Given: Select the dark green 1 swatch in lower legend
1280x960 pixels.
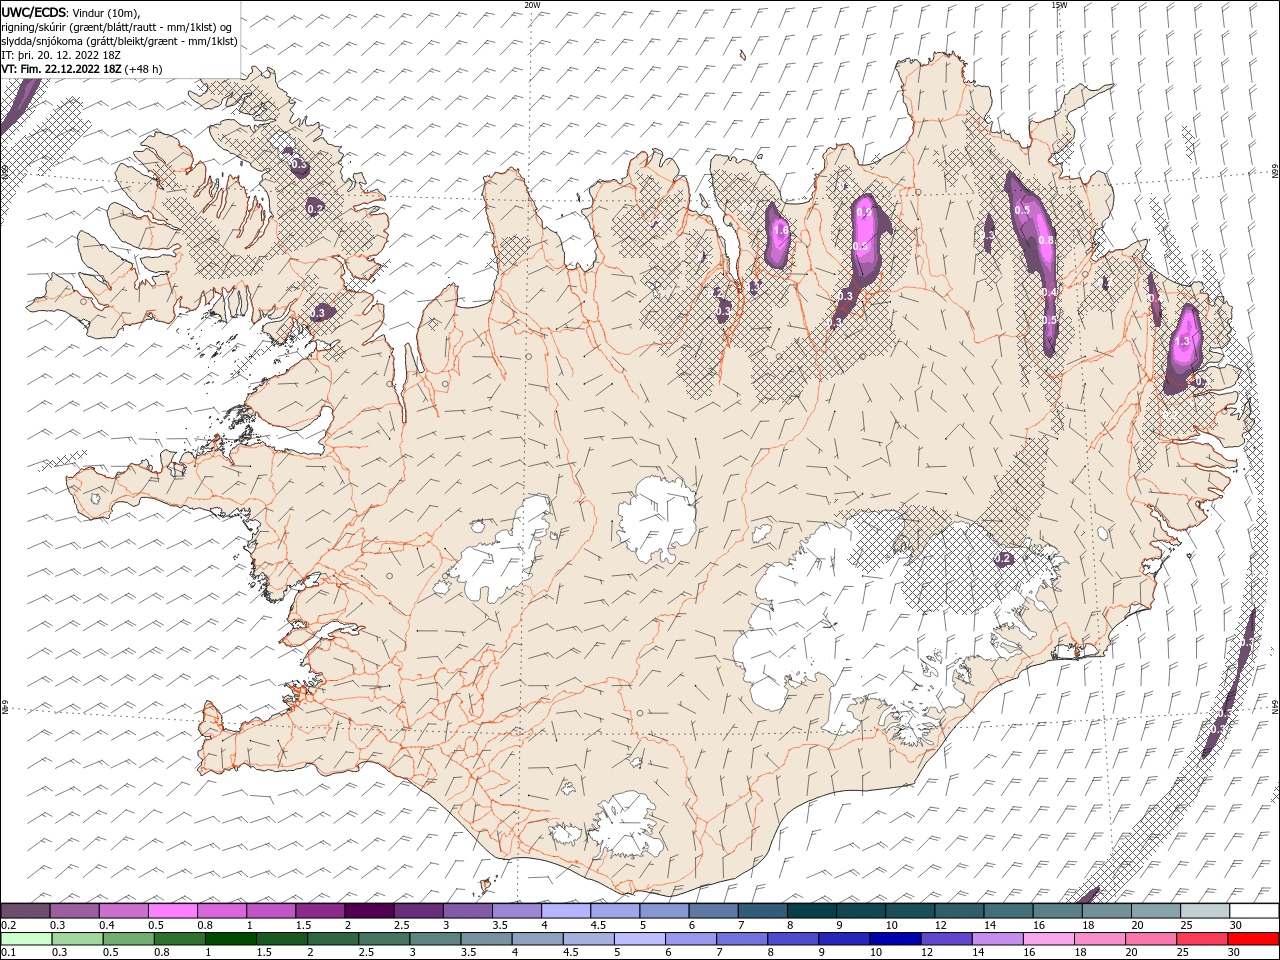Looking at the screenshot, I should [x=230, y=938].
